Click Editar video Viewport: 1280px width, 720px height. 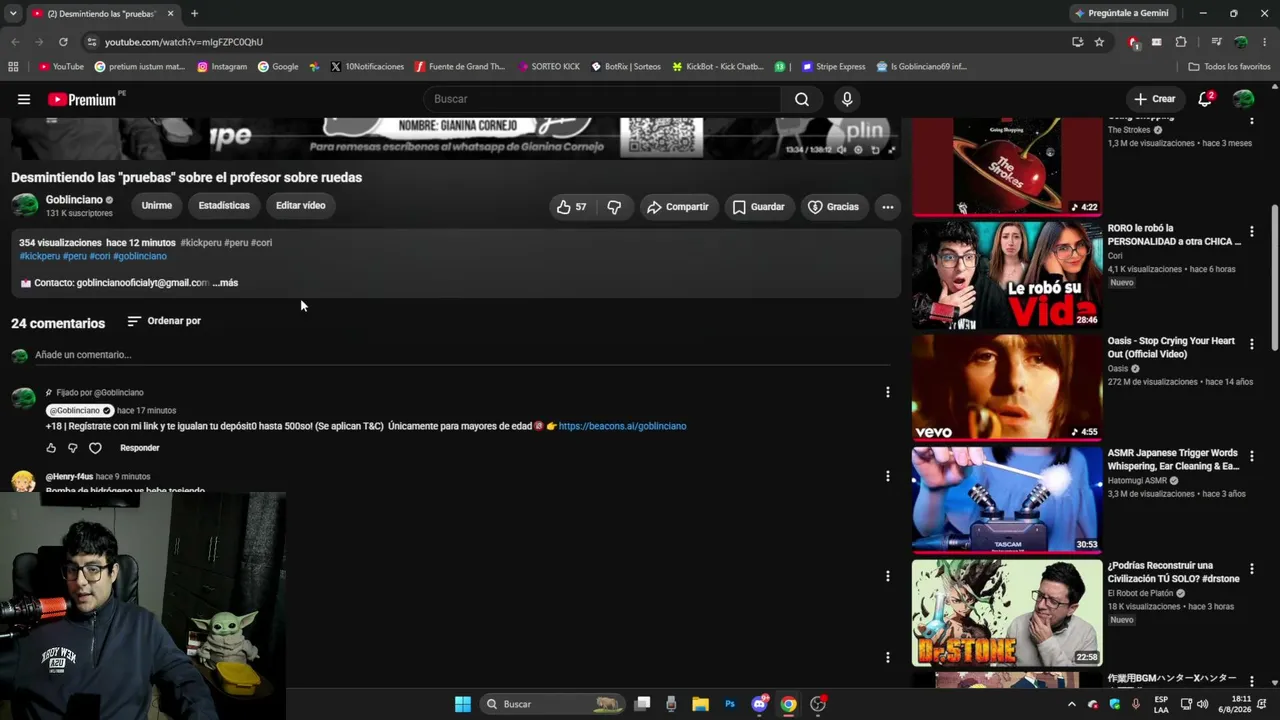pyautogui.click(x=301, y=205)
